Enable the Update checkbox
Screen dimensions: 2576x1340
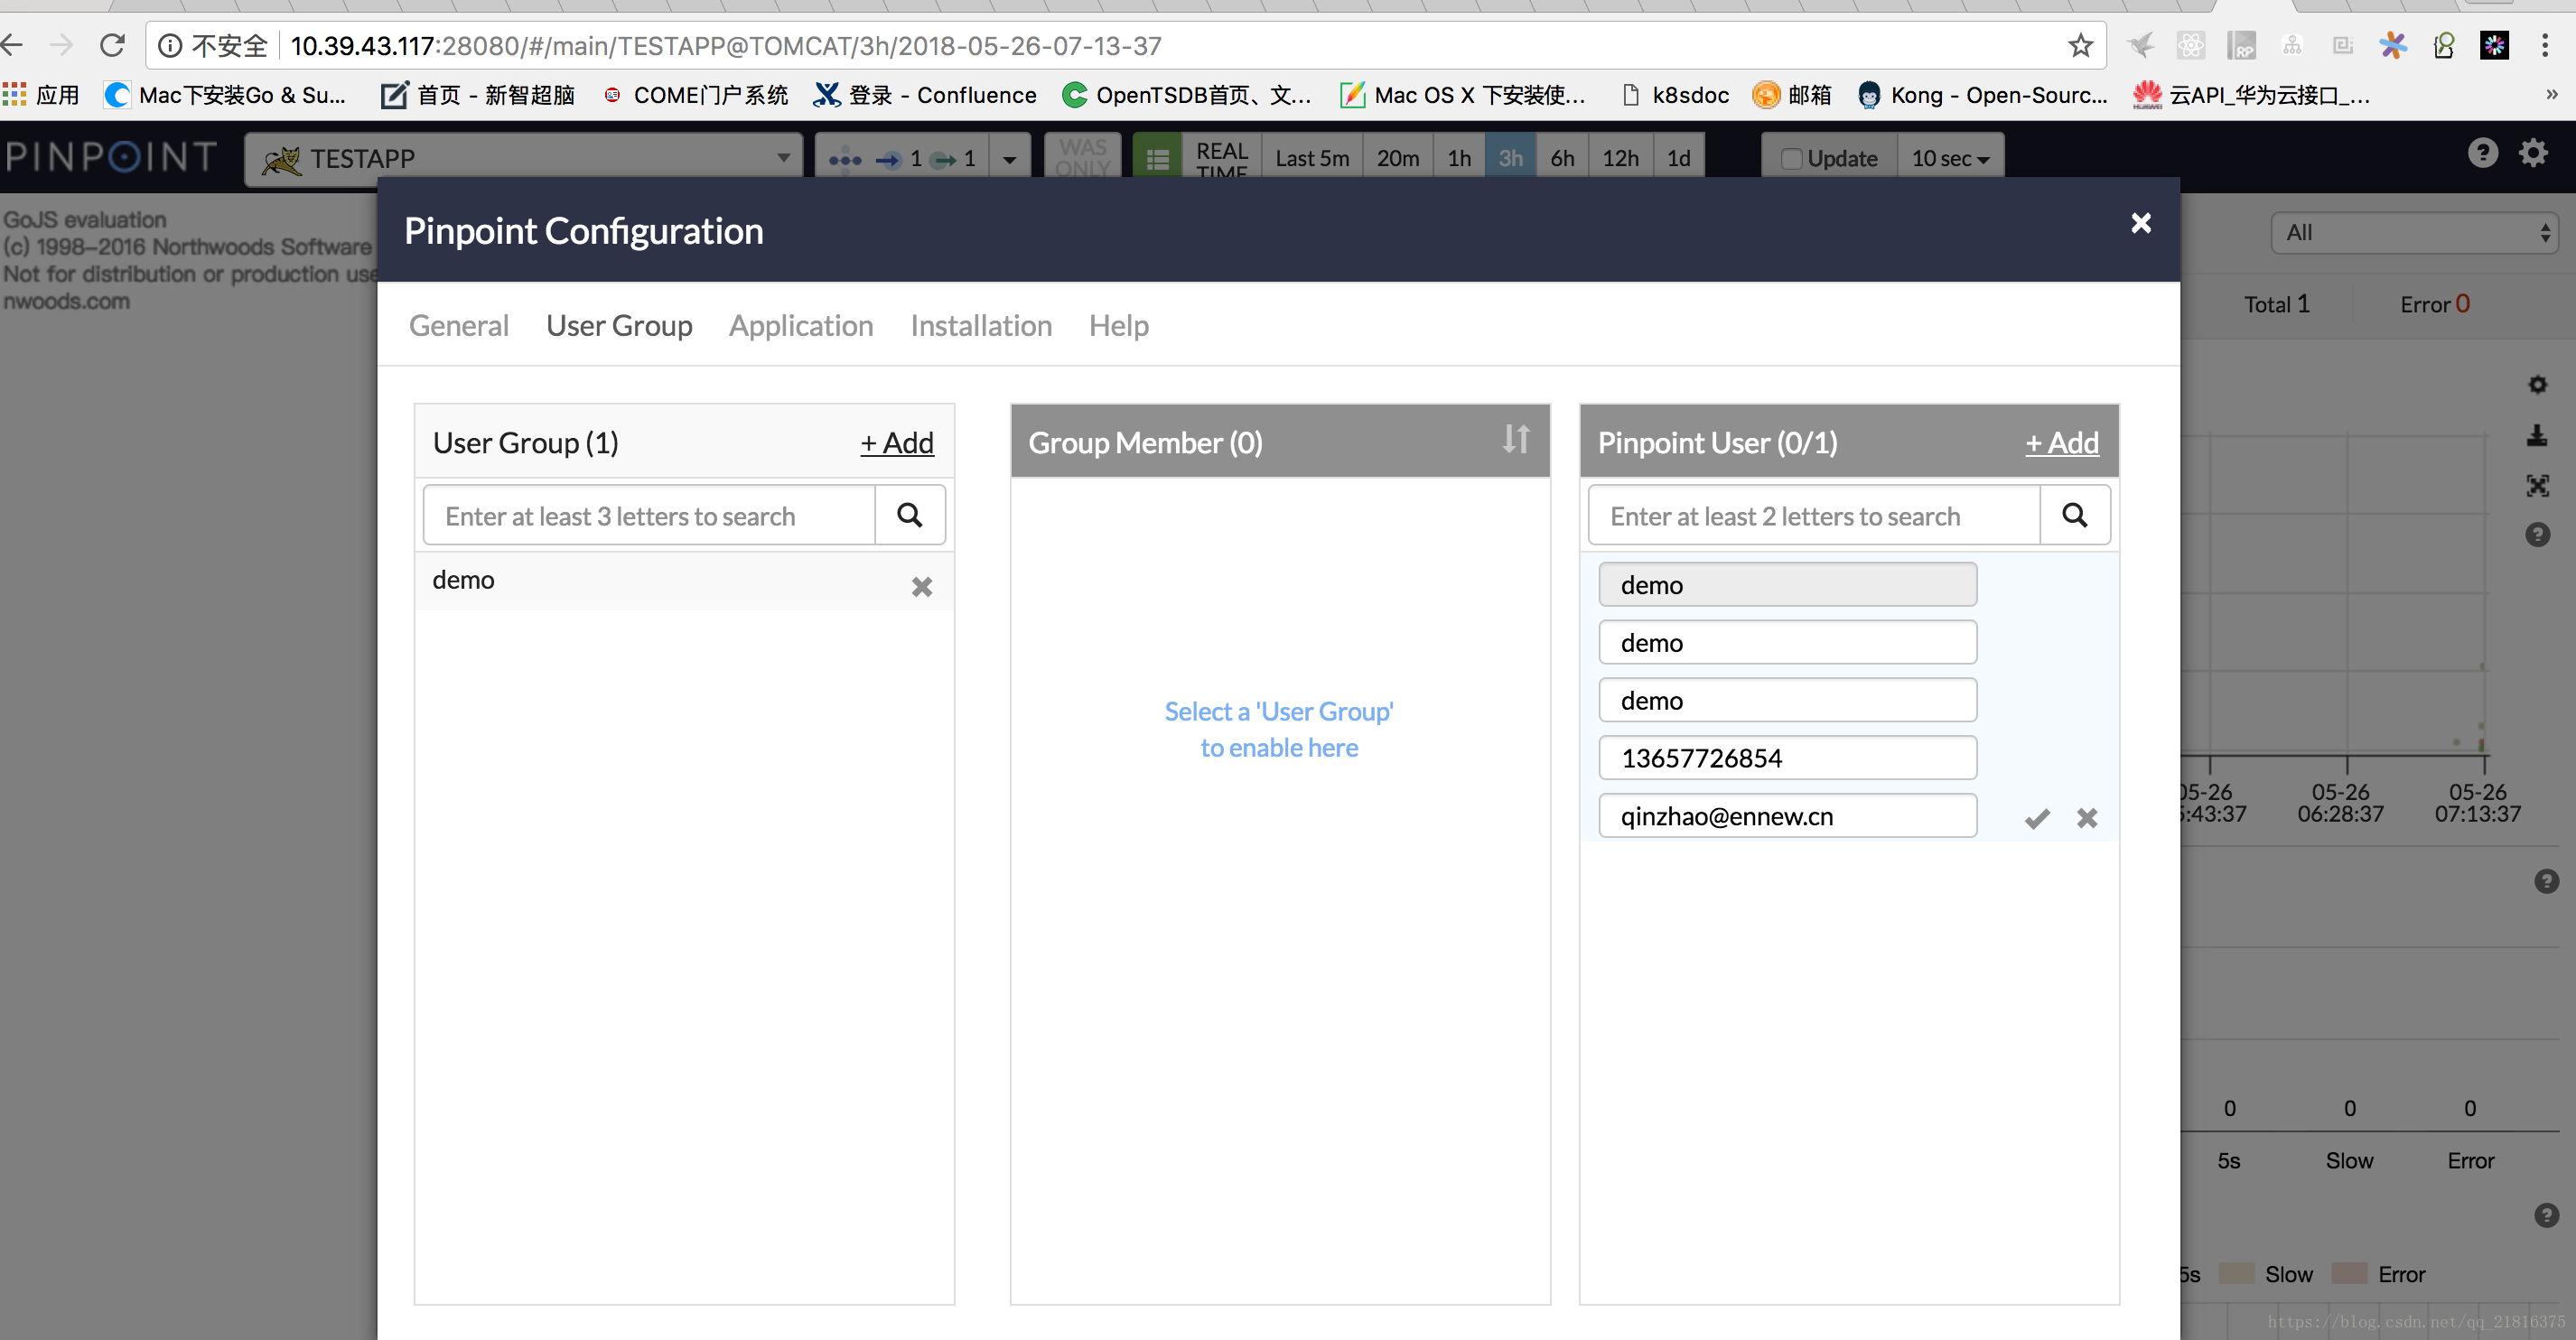(1791, 159)
